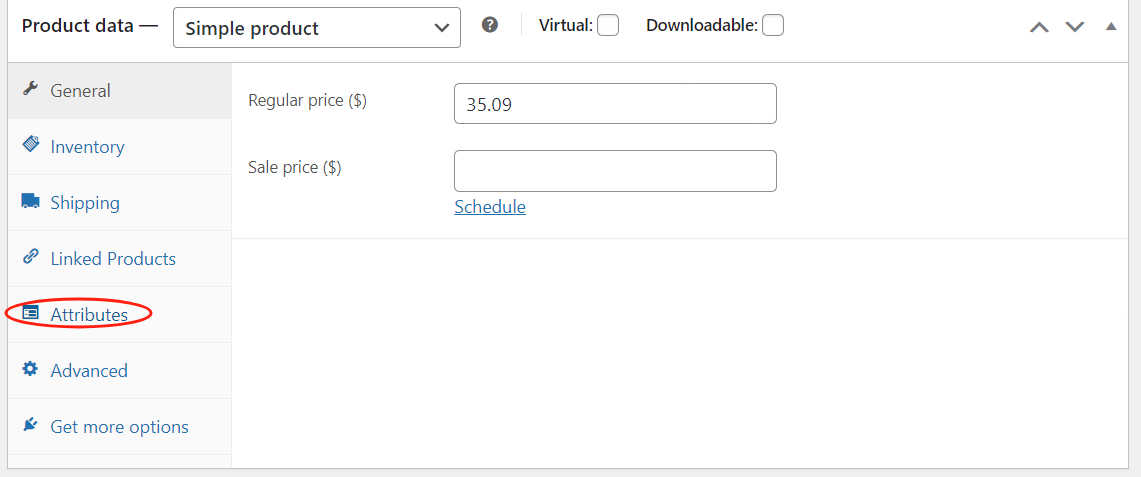The width and height of the screenshot is (1141, 477).
Task: Go to the Linked Products tab
Action: pyautogui.click(x=113, y=259)
